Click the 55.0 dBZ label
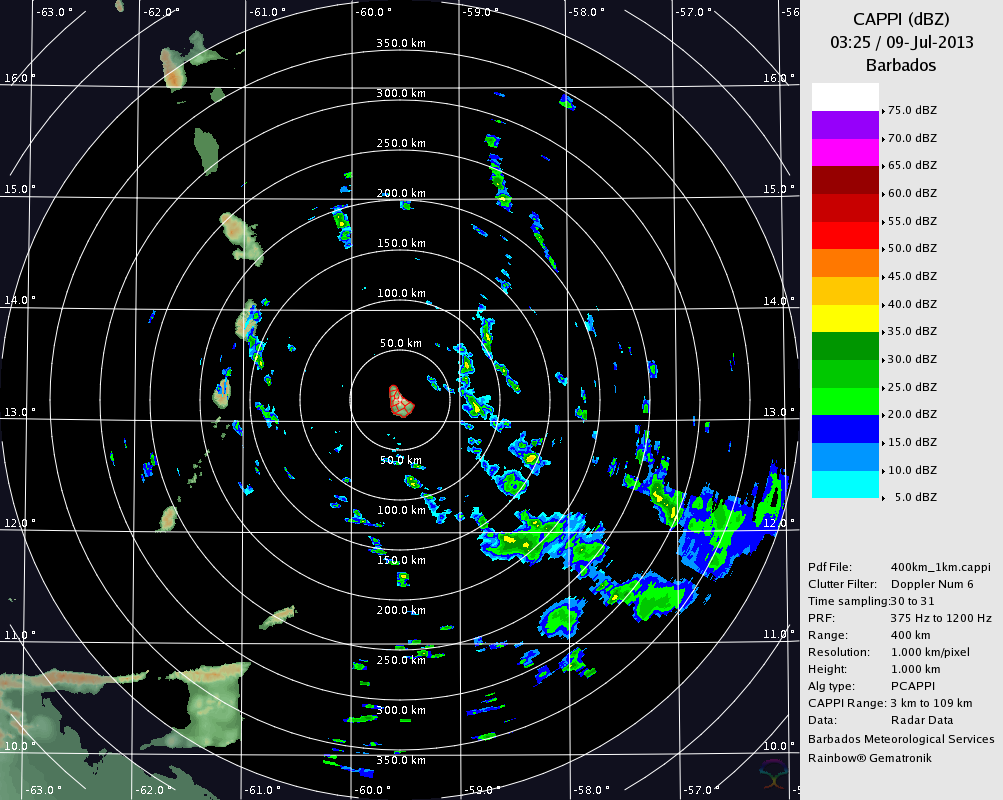Image resolution: width=1003 pixels, height=800 pixels. pyautogui.click(x=912, y=221)
